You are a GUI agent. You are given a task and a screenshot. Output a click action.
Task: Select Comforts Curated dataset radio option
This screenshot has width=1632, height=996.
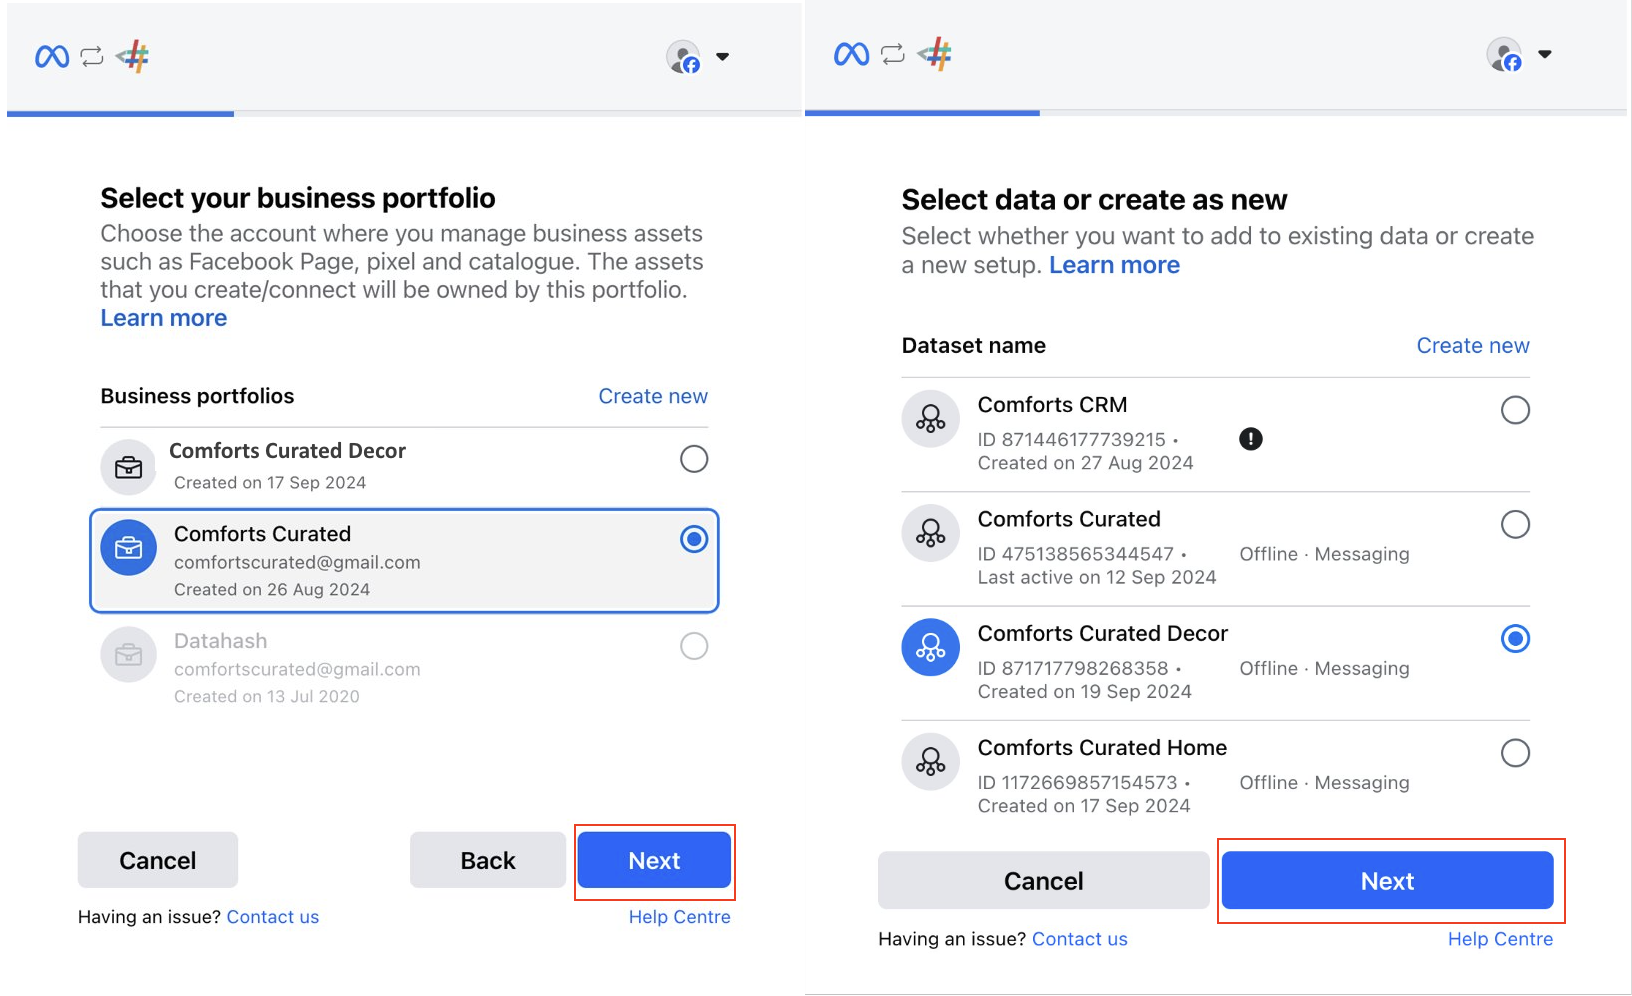click(x=1515, y=524)
